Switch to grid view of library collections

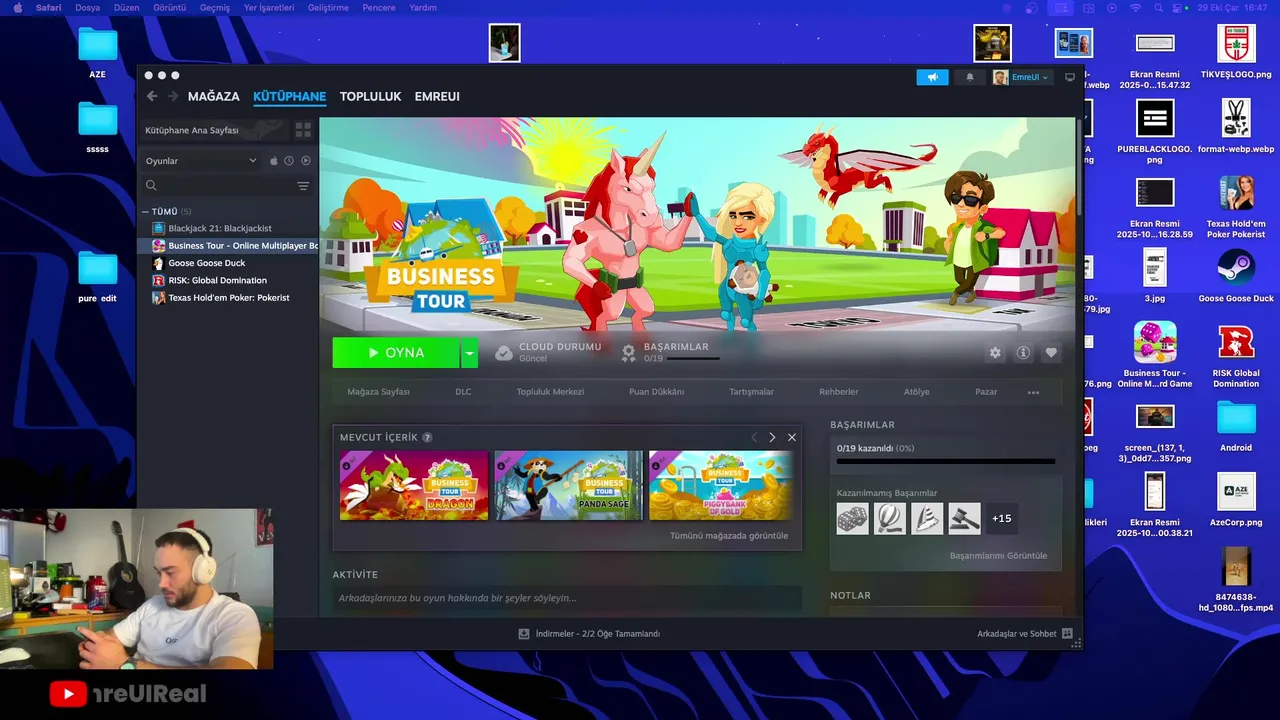coord(303,130)
